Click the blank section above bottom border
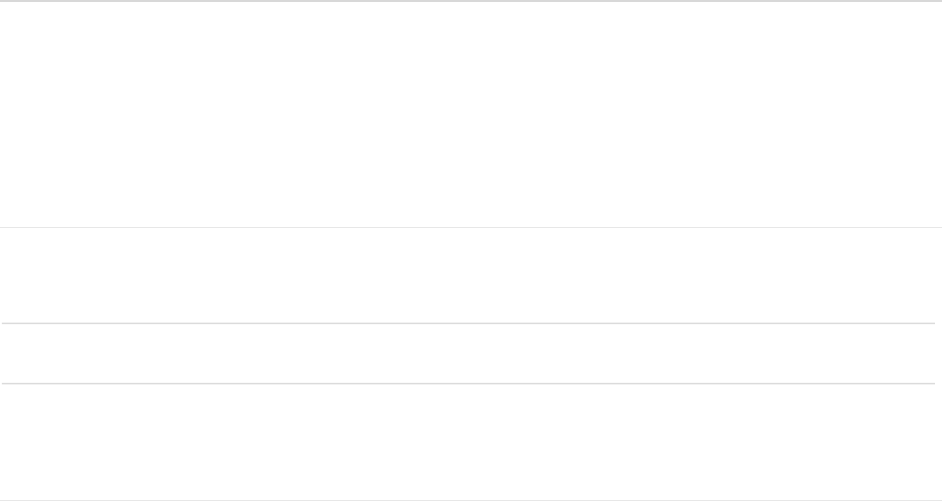 (x=470, y=441)
